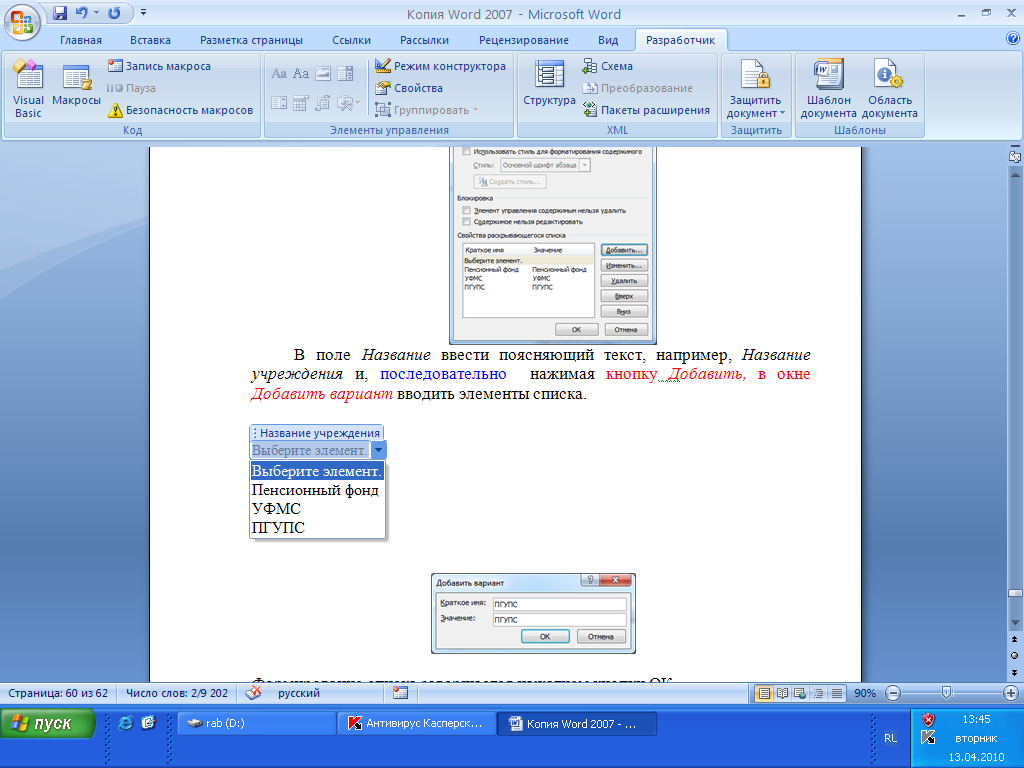The width and height of the screenshot is (1024, 768).
Task: Insert plain text content control (second Aa)
Action: (x=300, y=73)
